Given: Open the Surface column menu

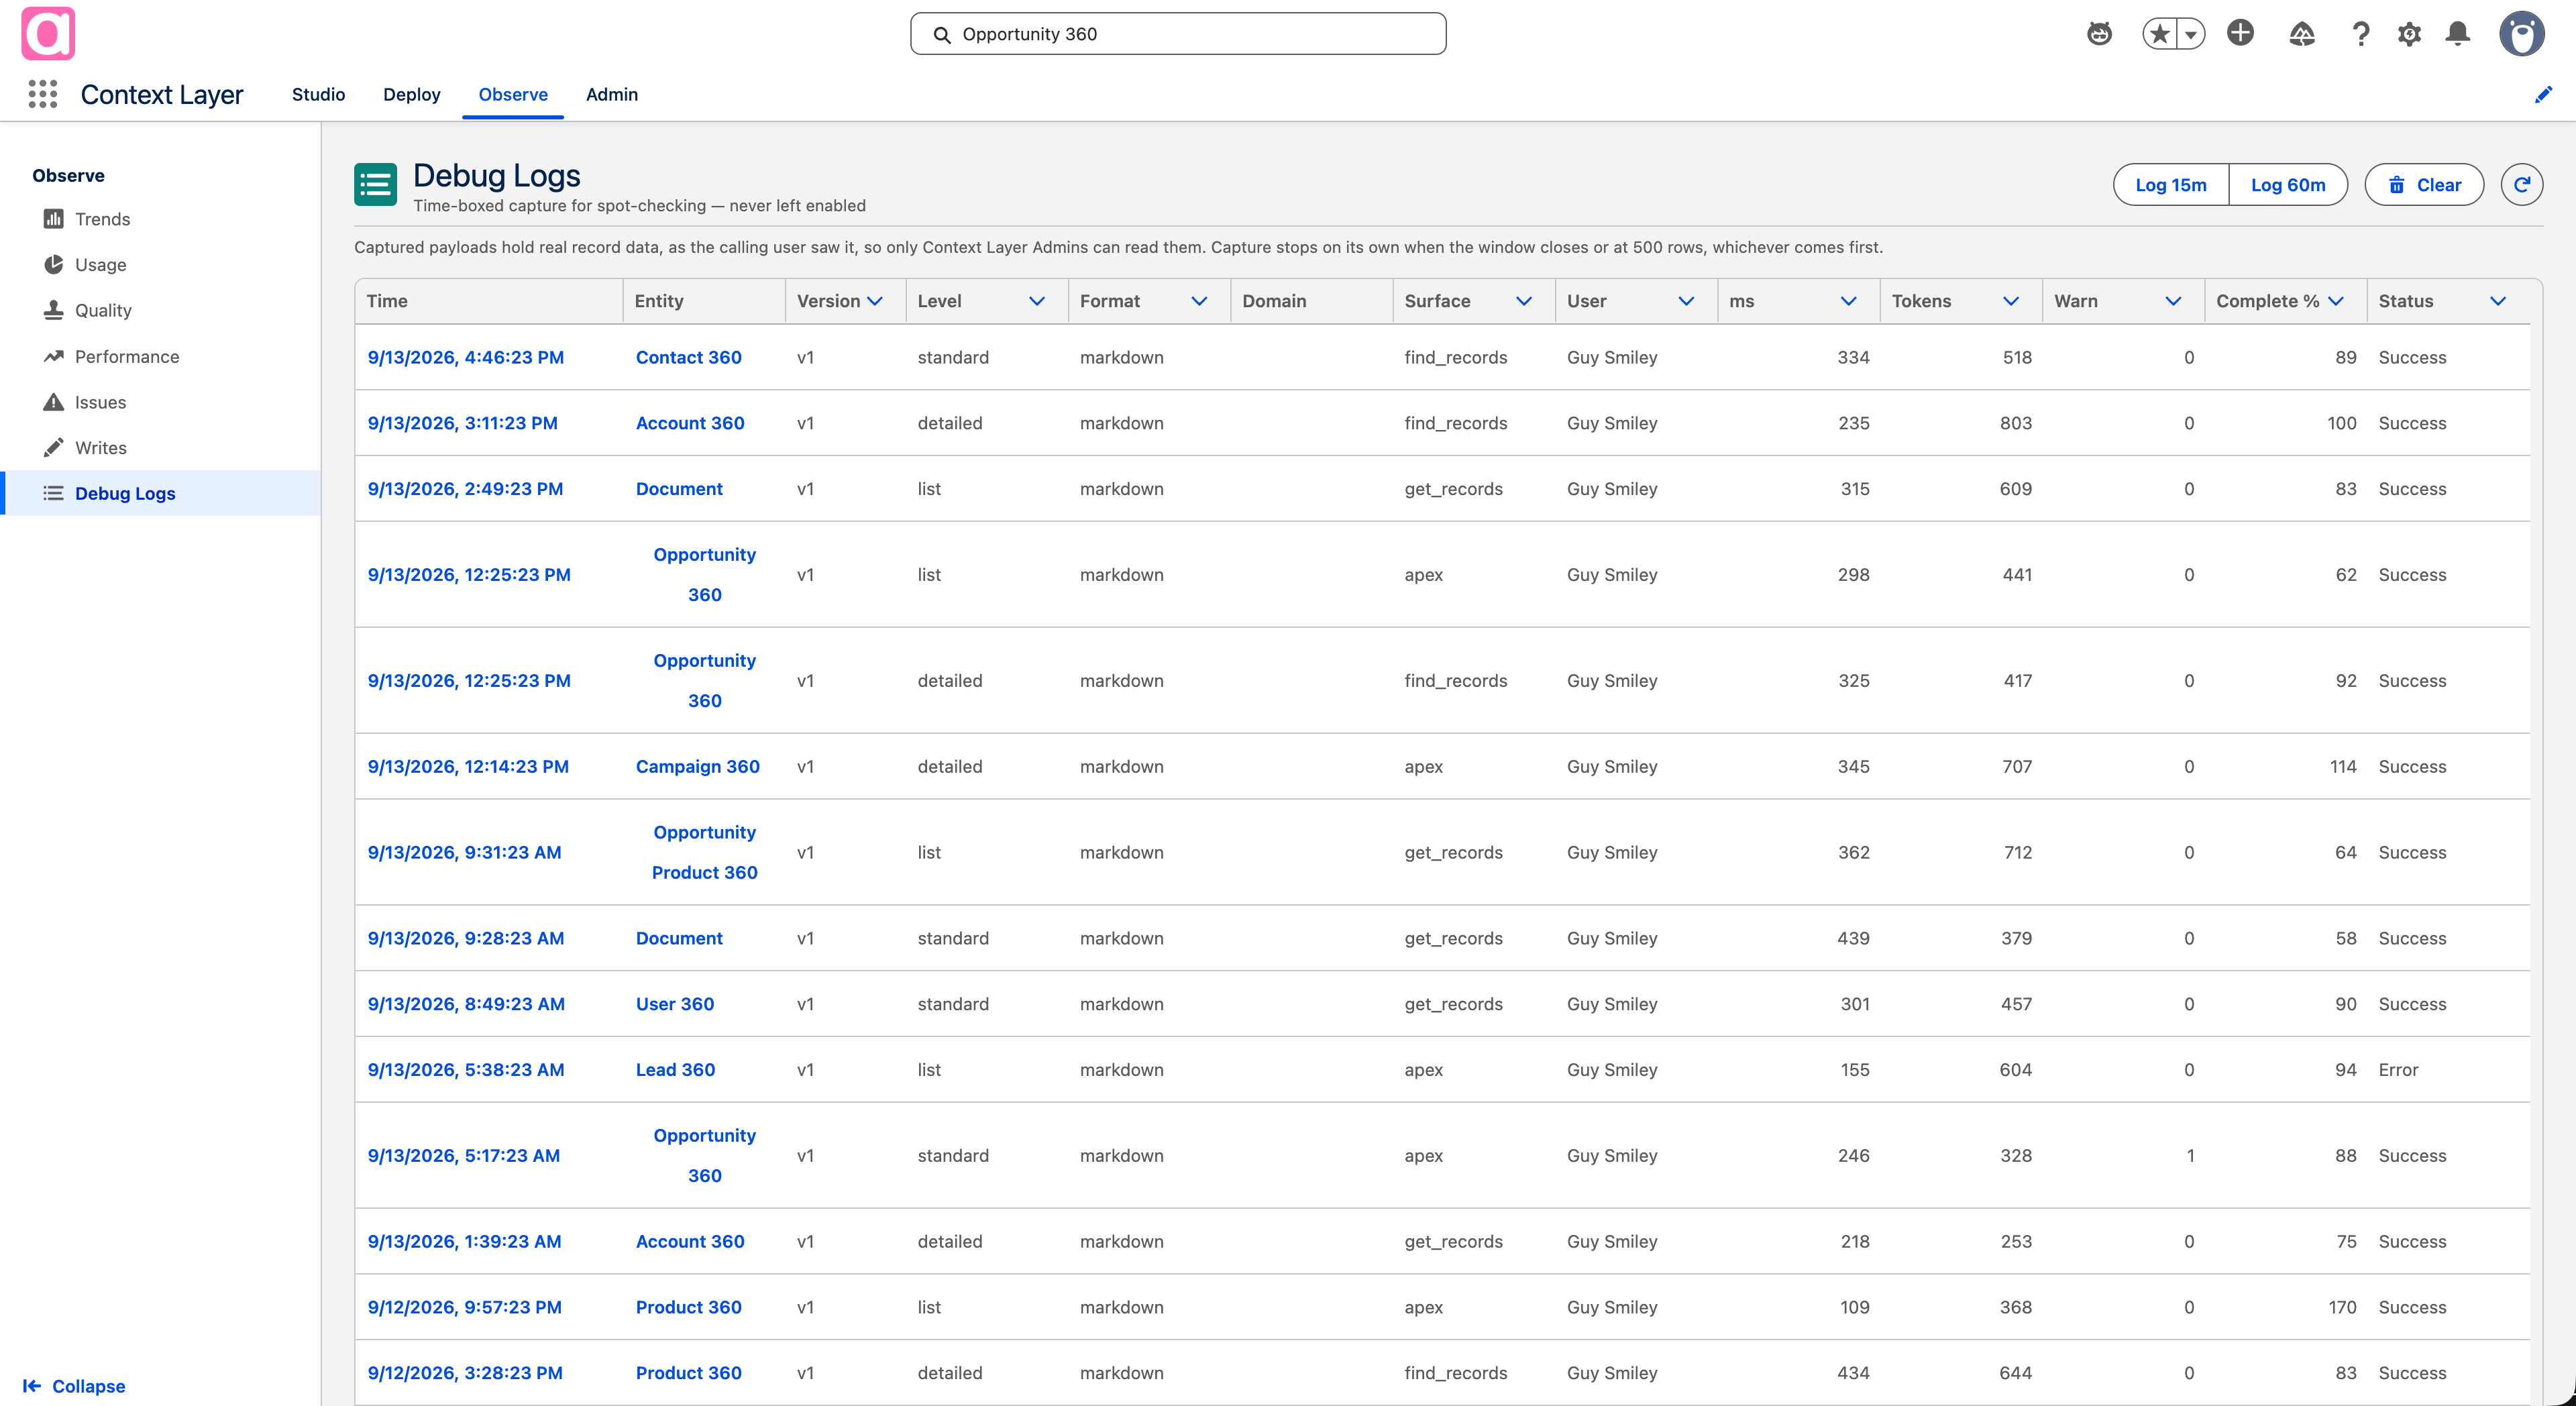Looking at the screenshot, I should coord(1524,301).
